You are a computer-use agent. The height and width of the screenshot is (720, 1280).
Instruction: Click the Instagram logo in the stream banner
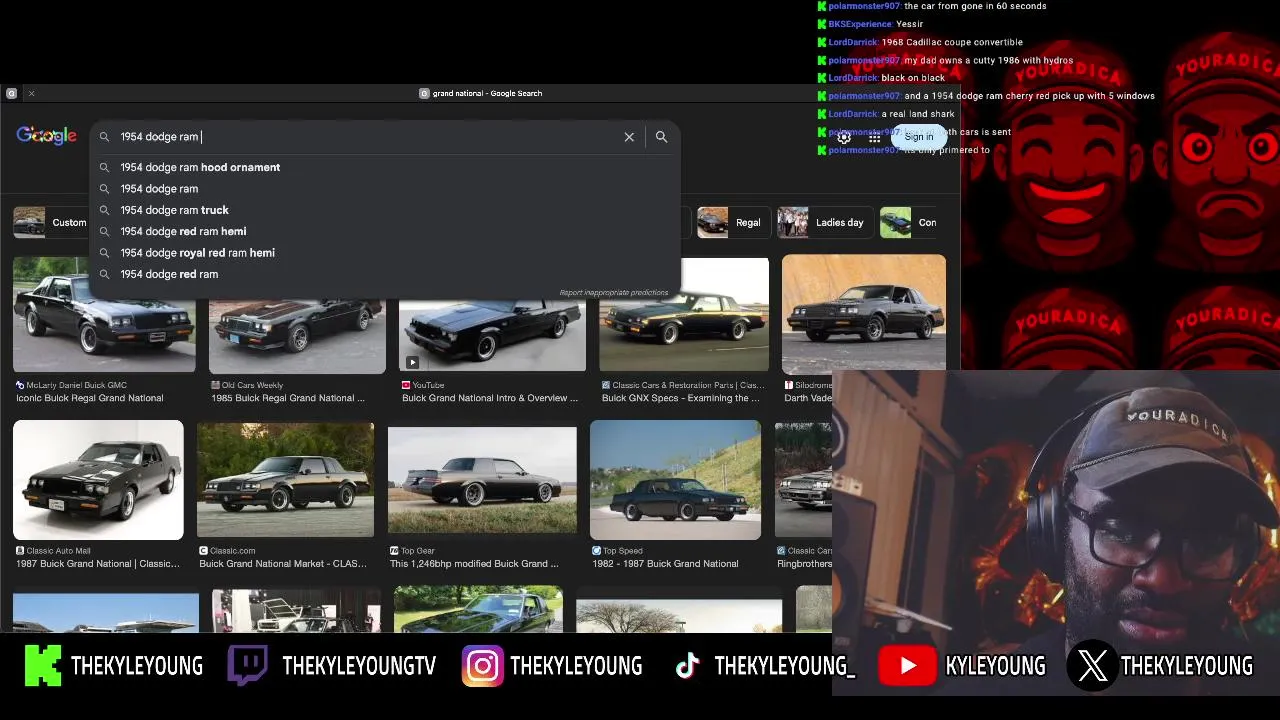482,666
